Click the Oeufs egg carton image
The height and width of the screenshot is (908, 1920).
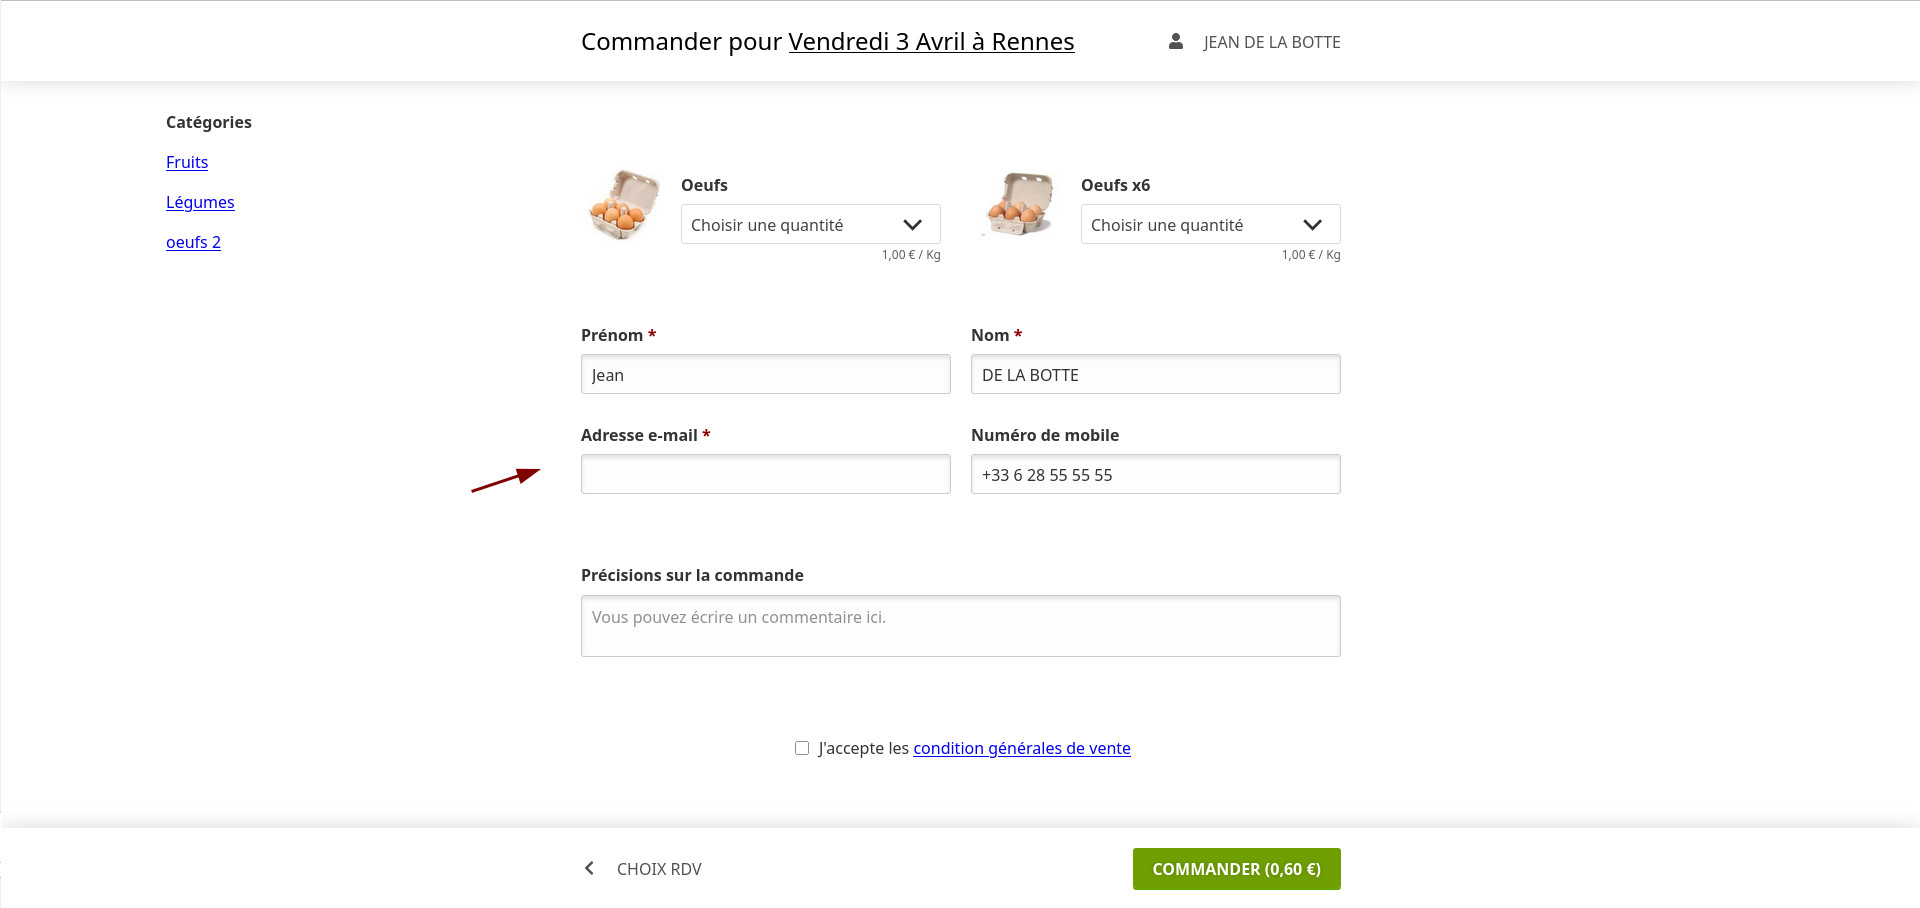pos(623,205)
